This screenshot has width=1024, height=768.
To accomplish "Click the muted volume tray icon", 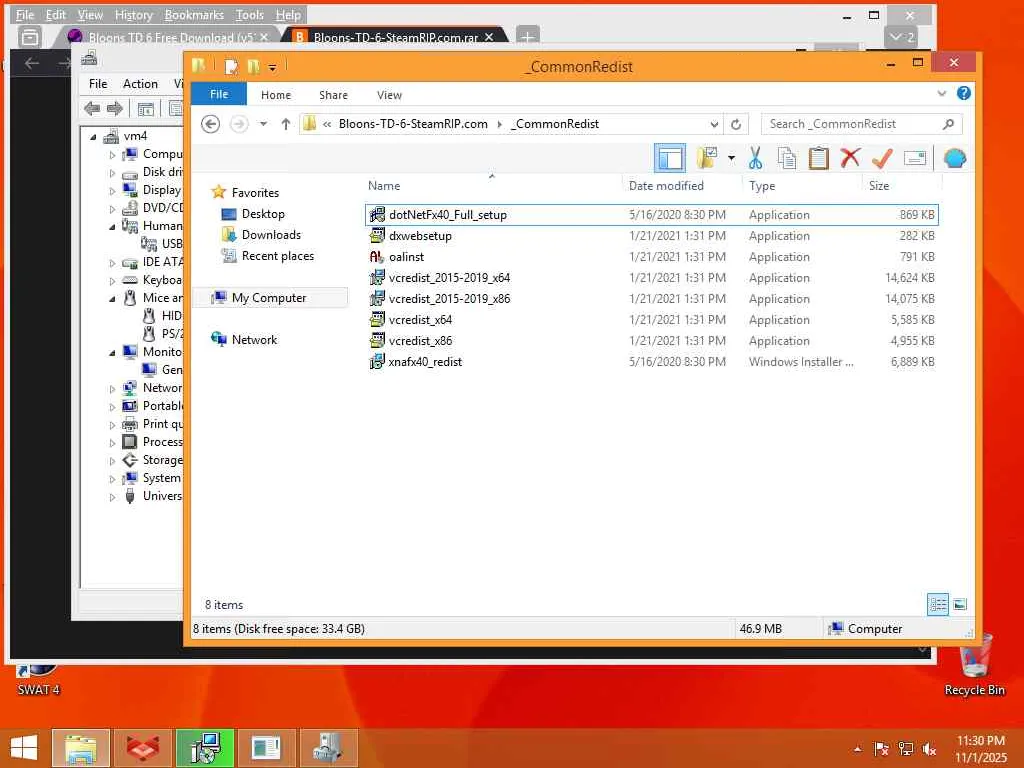I will click(929, 749).
